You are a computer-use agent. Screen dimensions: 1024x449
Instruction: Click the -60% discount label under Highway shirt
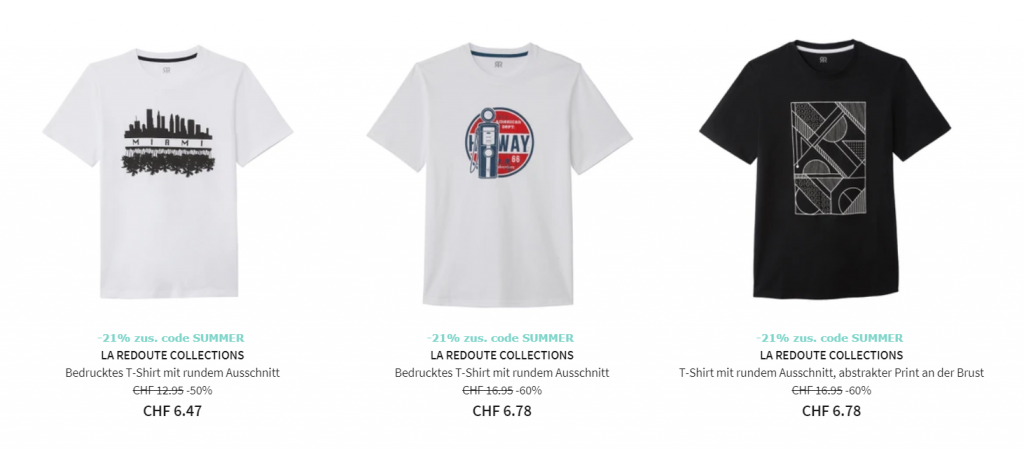click(x=529, y=391)
